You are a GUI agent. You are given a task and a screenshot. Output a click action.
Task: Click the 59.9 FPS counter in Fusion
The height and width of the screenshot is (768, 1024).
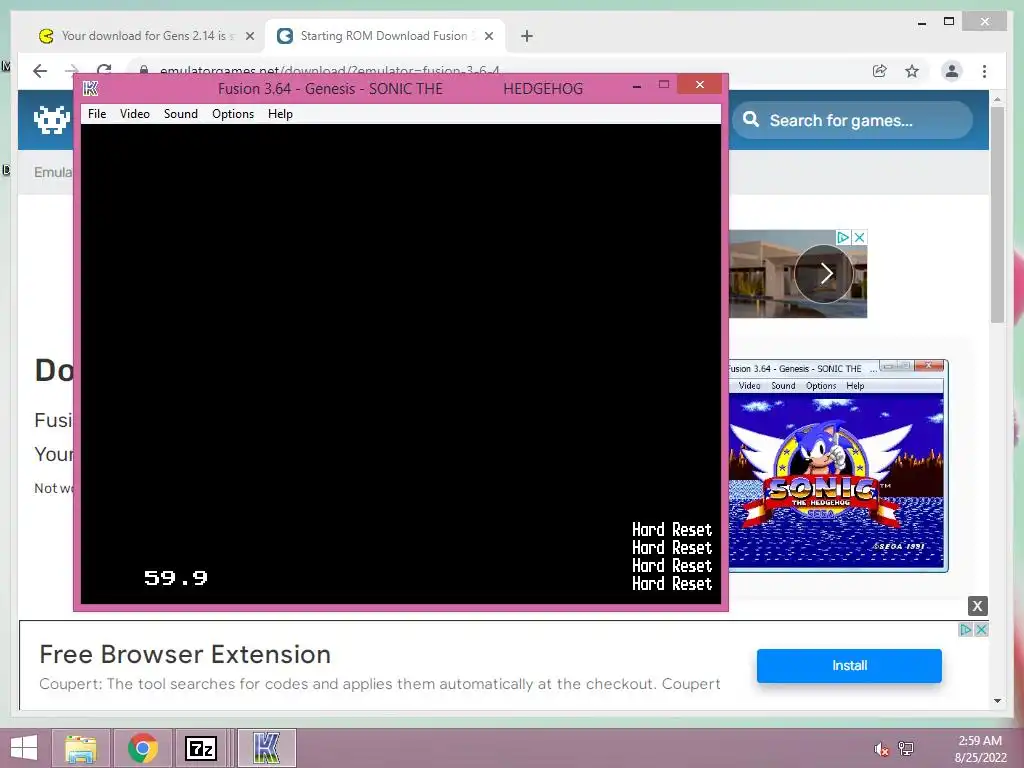[x=176, y=578]
